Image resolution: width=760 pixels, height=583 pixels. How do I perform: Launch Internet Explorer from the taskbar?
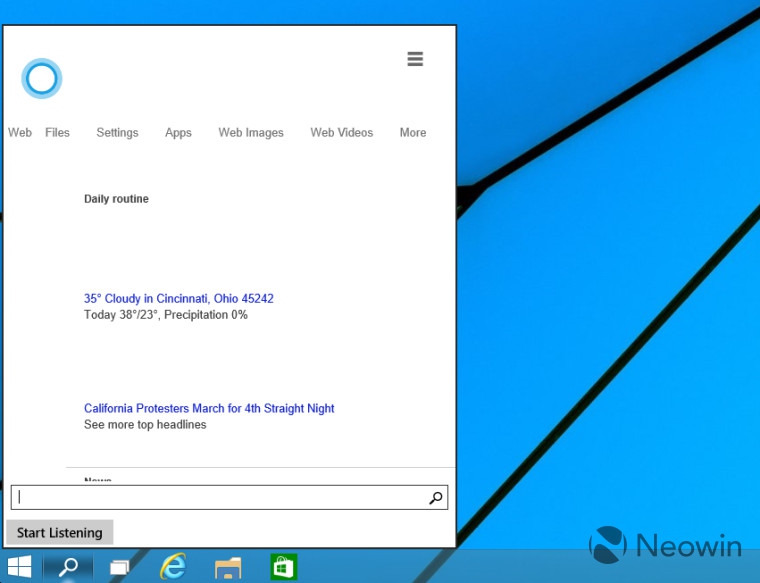click(x=174, y=567)
